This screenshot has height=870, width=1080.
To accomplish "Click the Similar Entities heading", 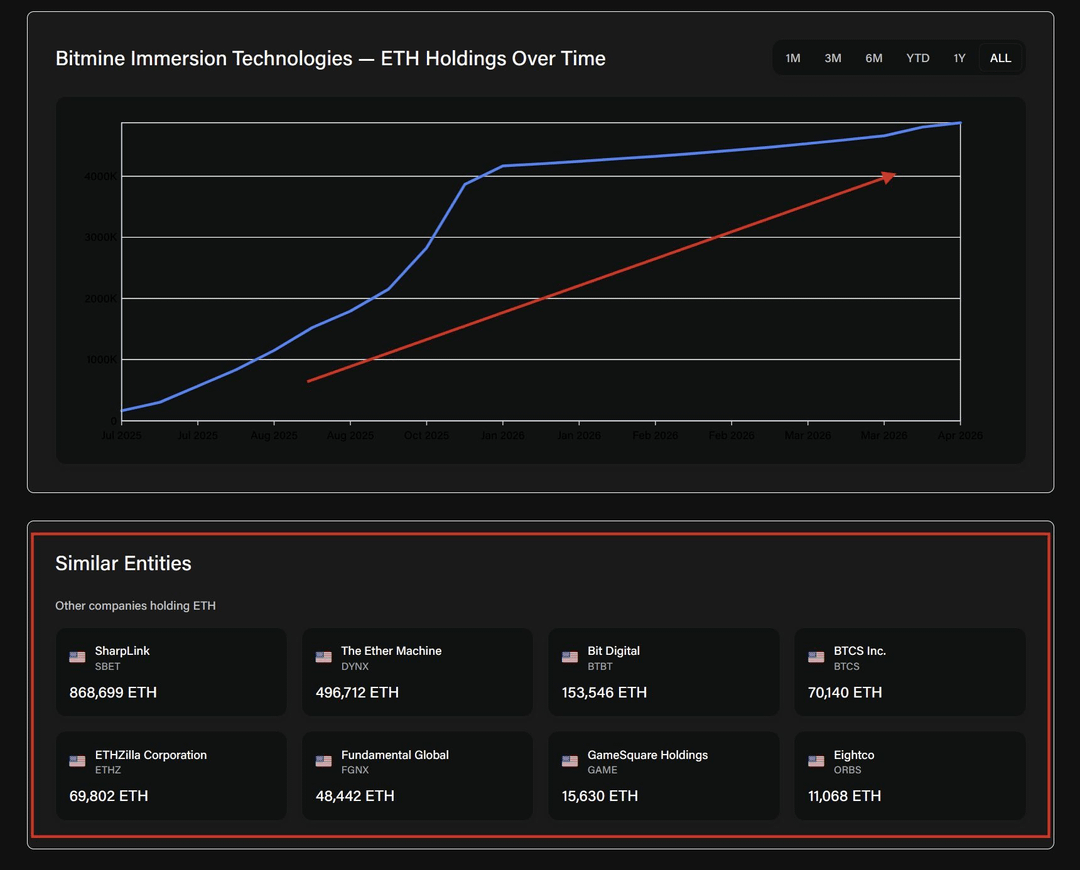I will click(x=123, y=563).
